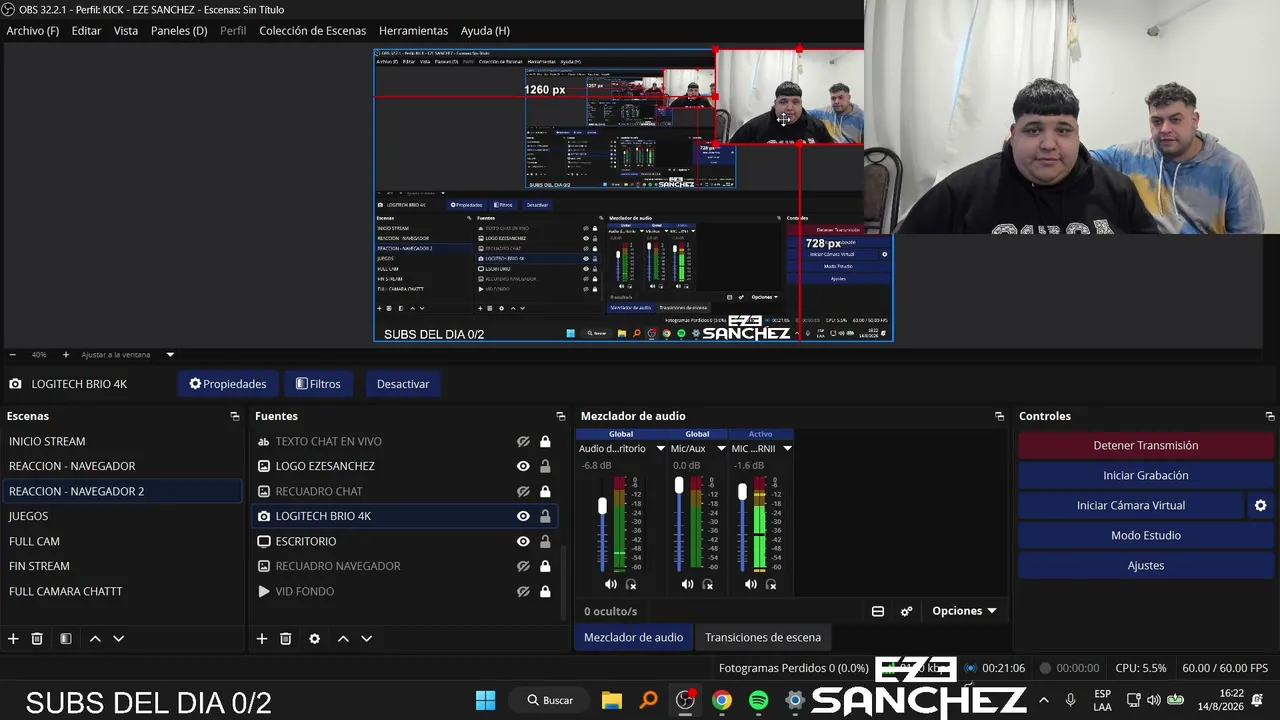Show the RECUADRO NAVEGADOR source
1280x720 pixels.
coord(523,566)
